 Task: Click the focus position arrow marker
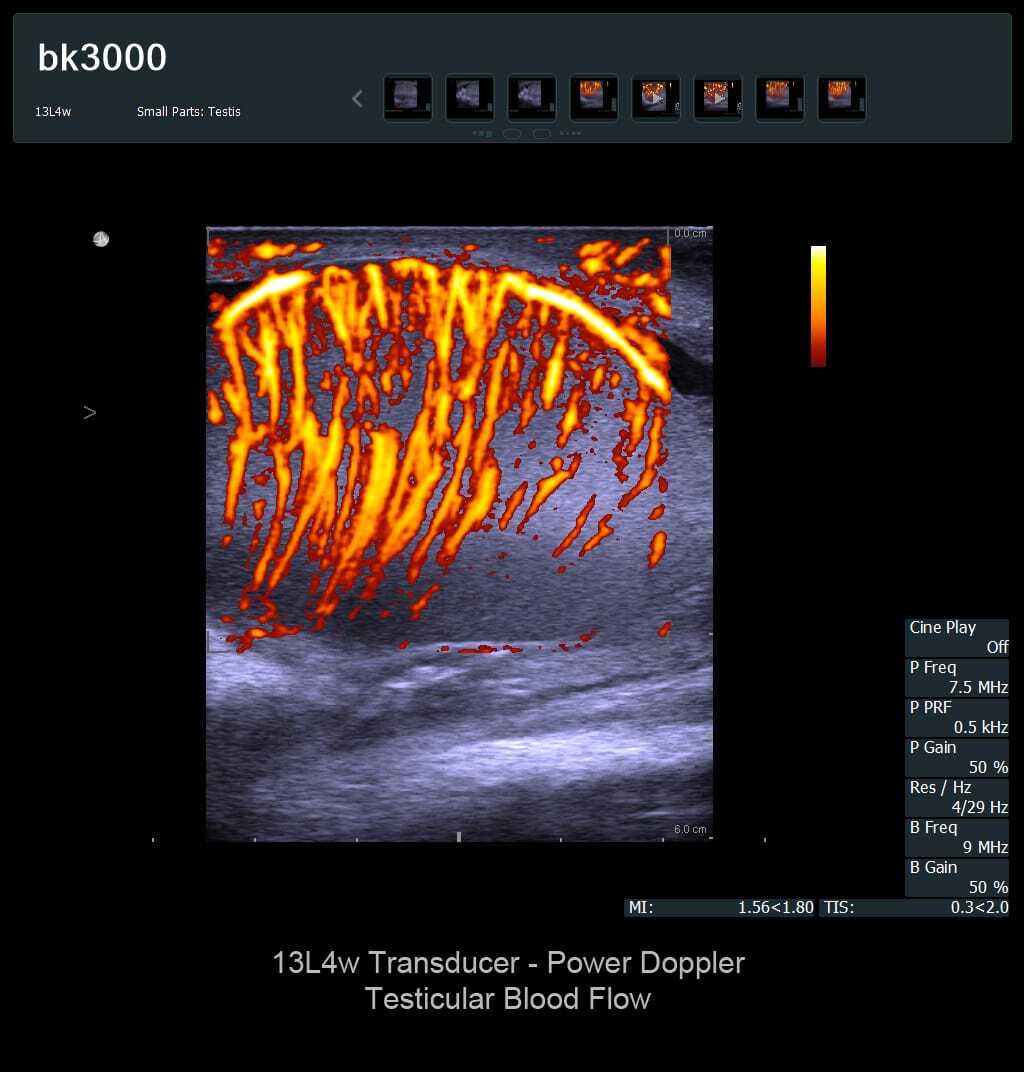90,412
